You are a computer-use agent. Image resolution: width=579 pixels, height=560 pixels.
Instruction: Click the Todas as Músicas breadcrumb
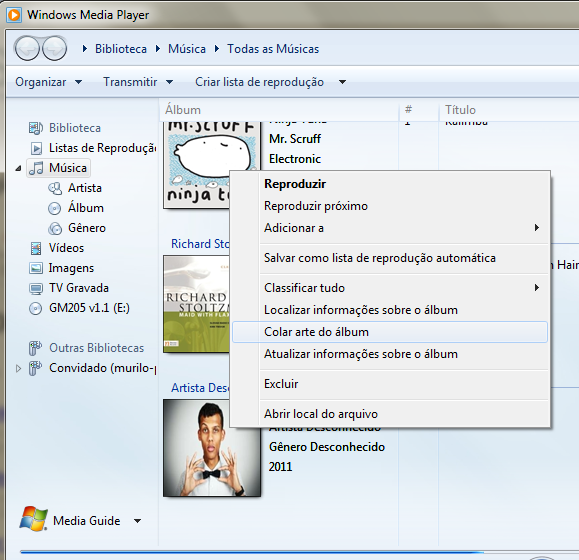tap(273, 49)
